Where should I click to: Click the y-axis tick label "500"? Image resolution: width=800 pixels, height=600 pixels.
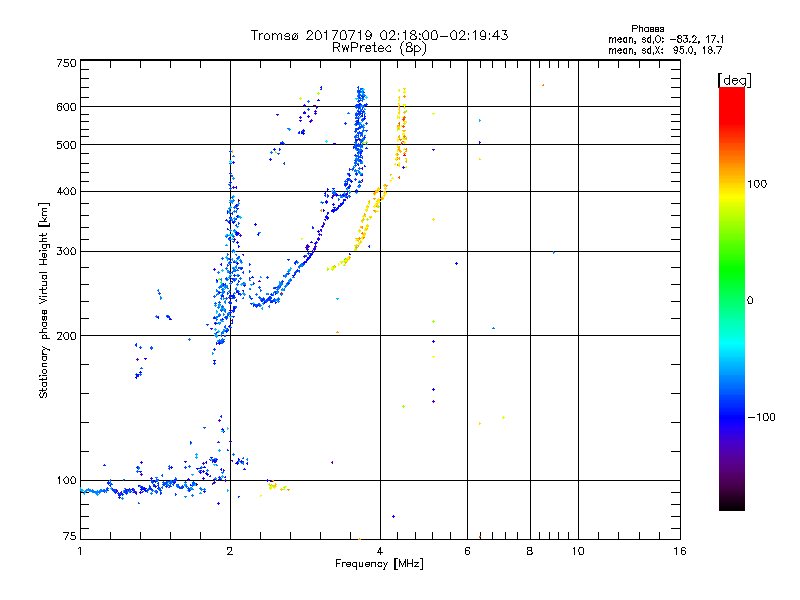point(66,145)
